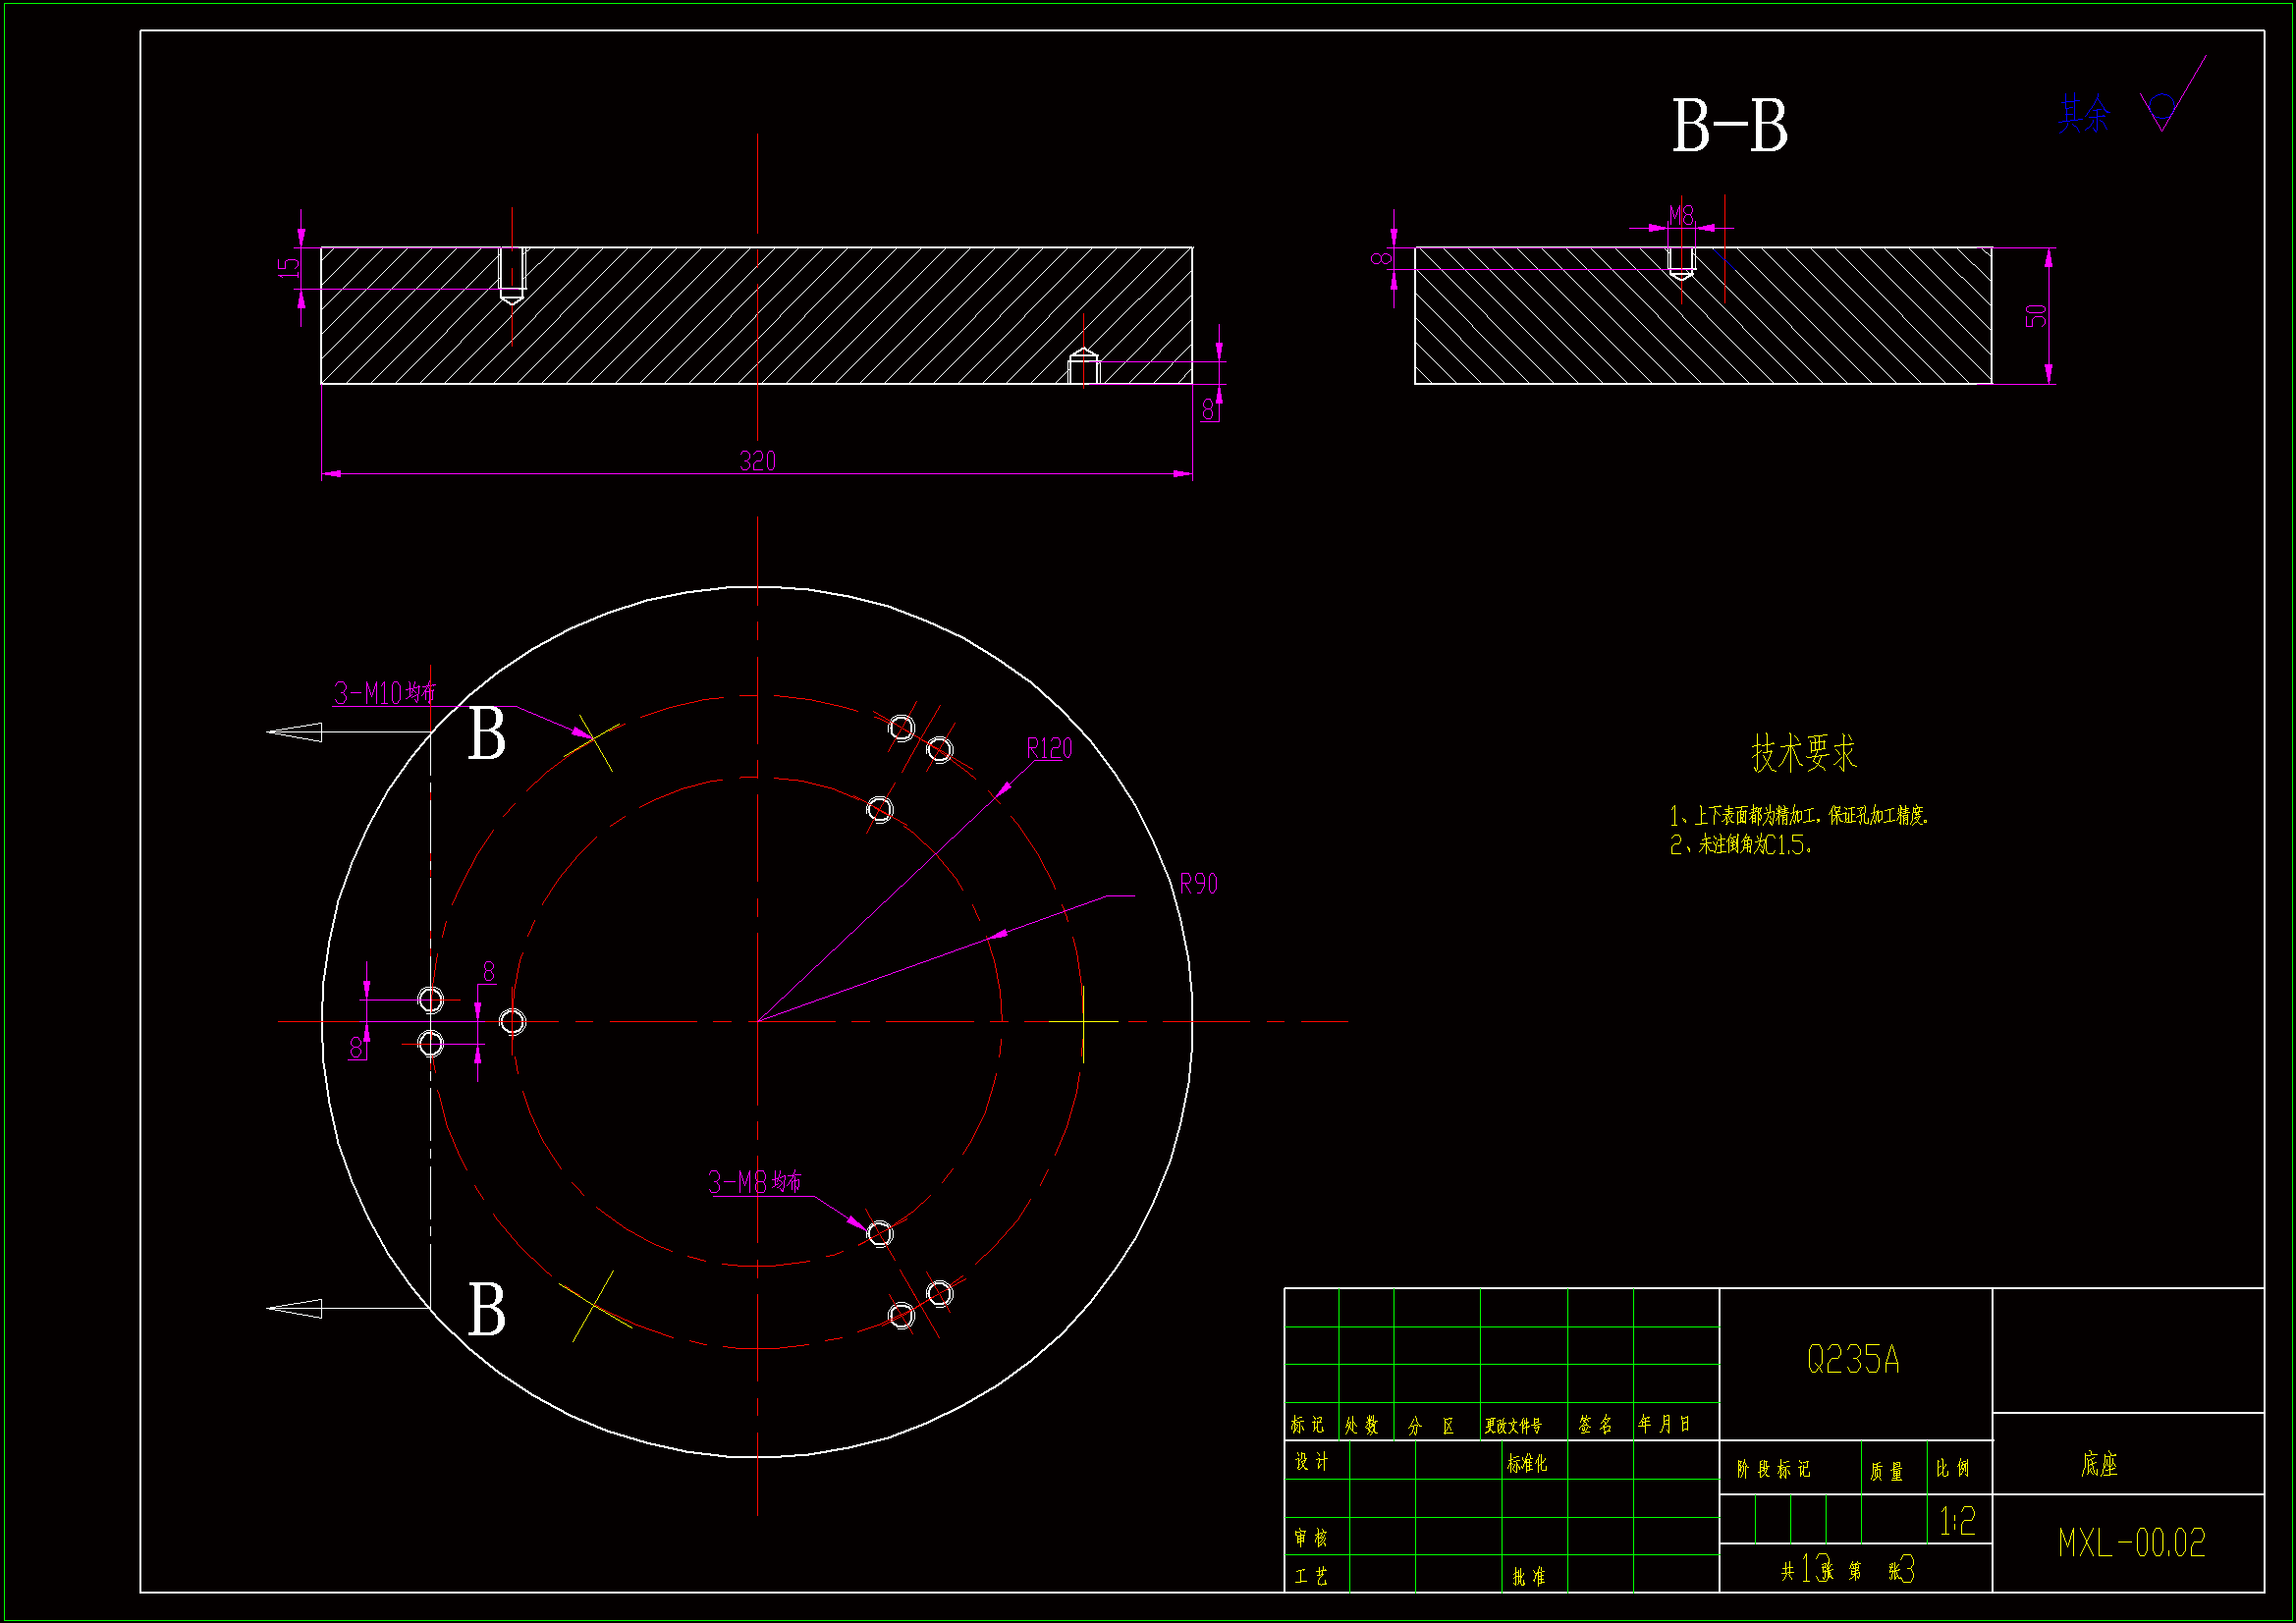
Task: Select the R90 radius dimension label
Action: coord(1198,884)
